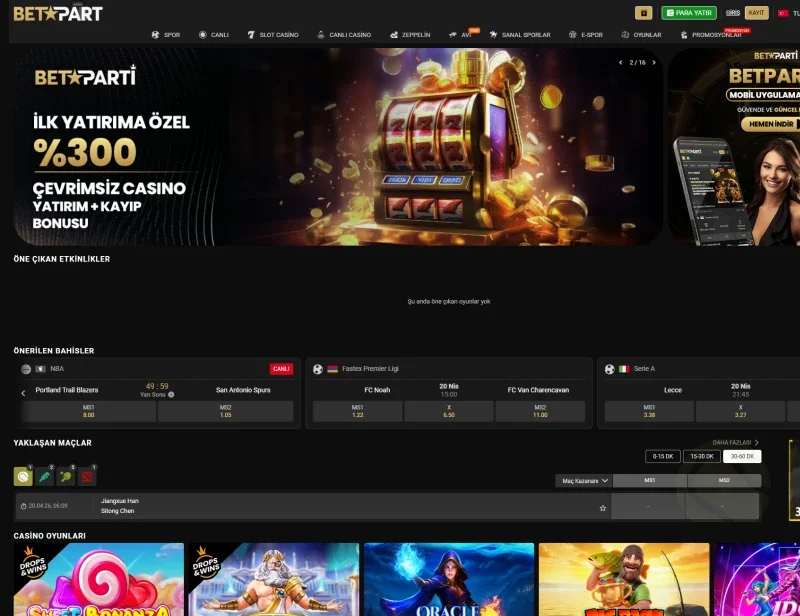Select draw X 6.50 odds in FC Noah match
This screenshot has width=800, height=616.
click(449, 411)
